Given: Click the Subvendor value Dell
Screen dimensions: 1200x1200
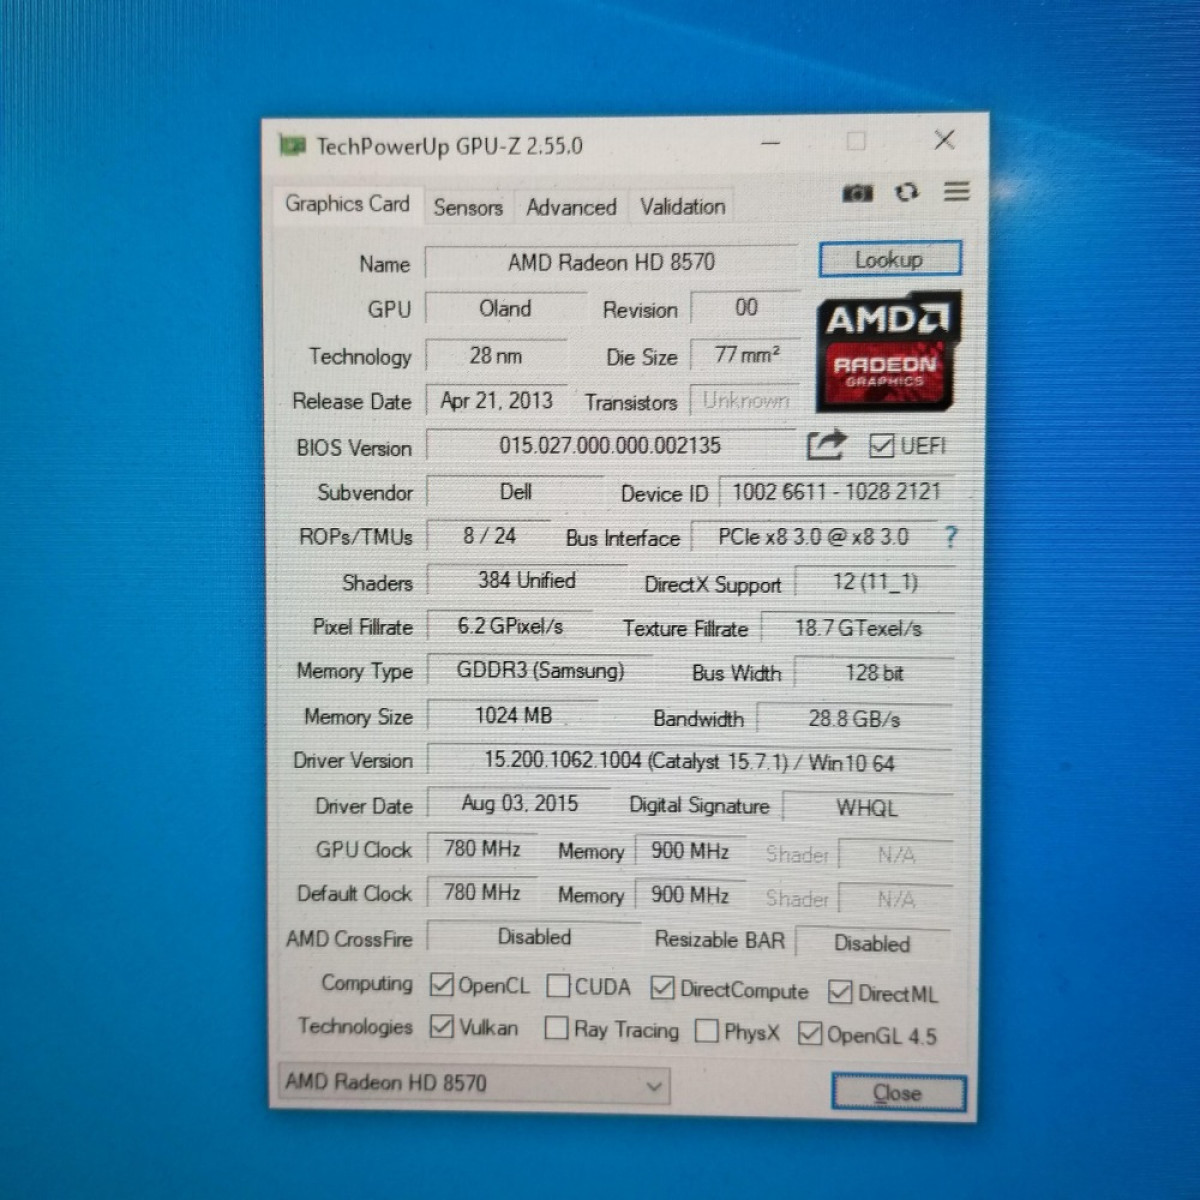Looking at the screenshot, I should (x=515, y=491).
